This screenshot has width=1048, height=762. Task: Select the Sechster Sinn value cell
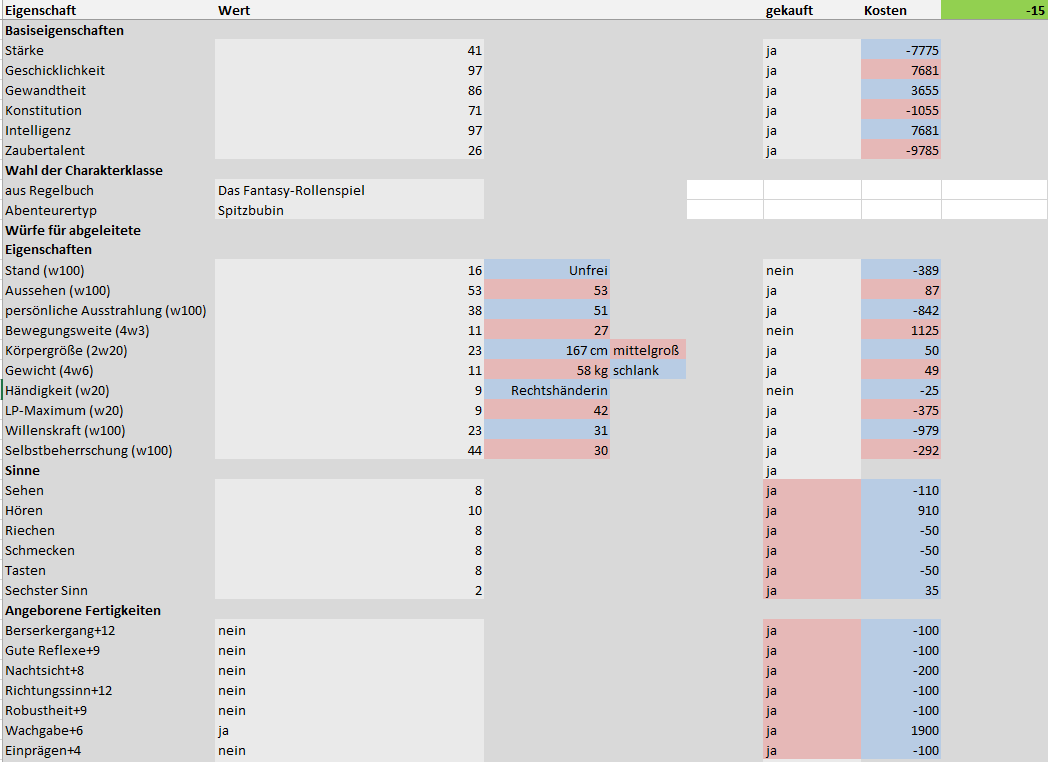(x=349, y=590)
